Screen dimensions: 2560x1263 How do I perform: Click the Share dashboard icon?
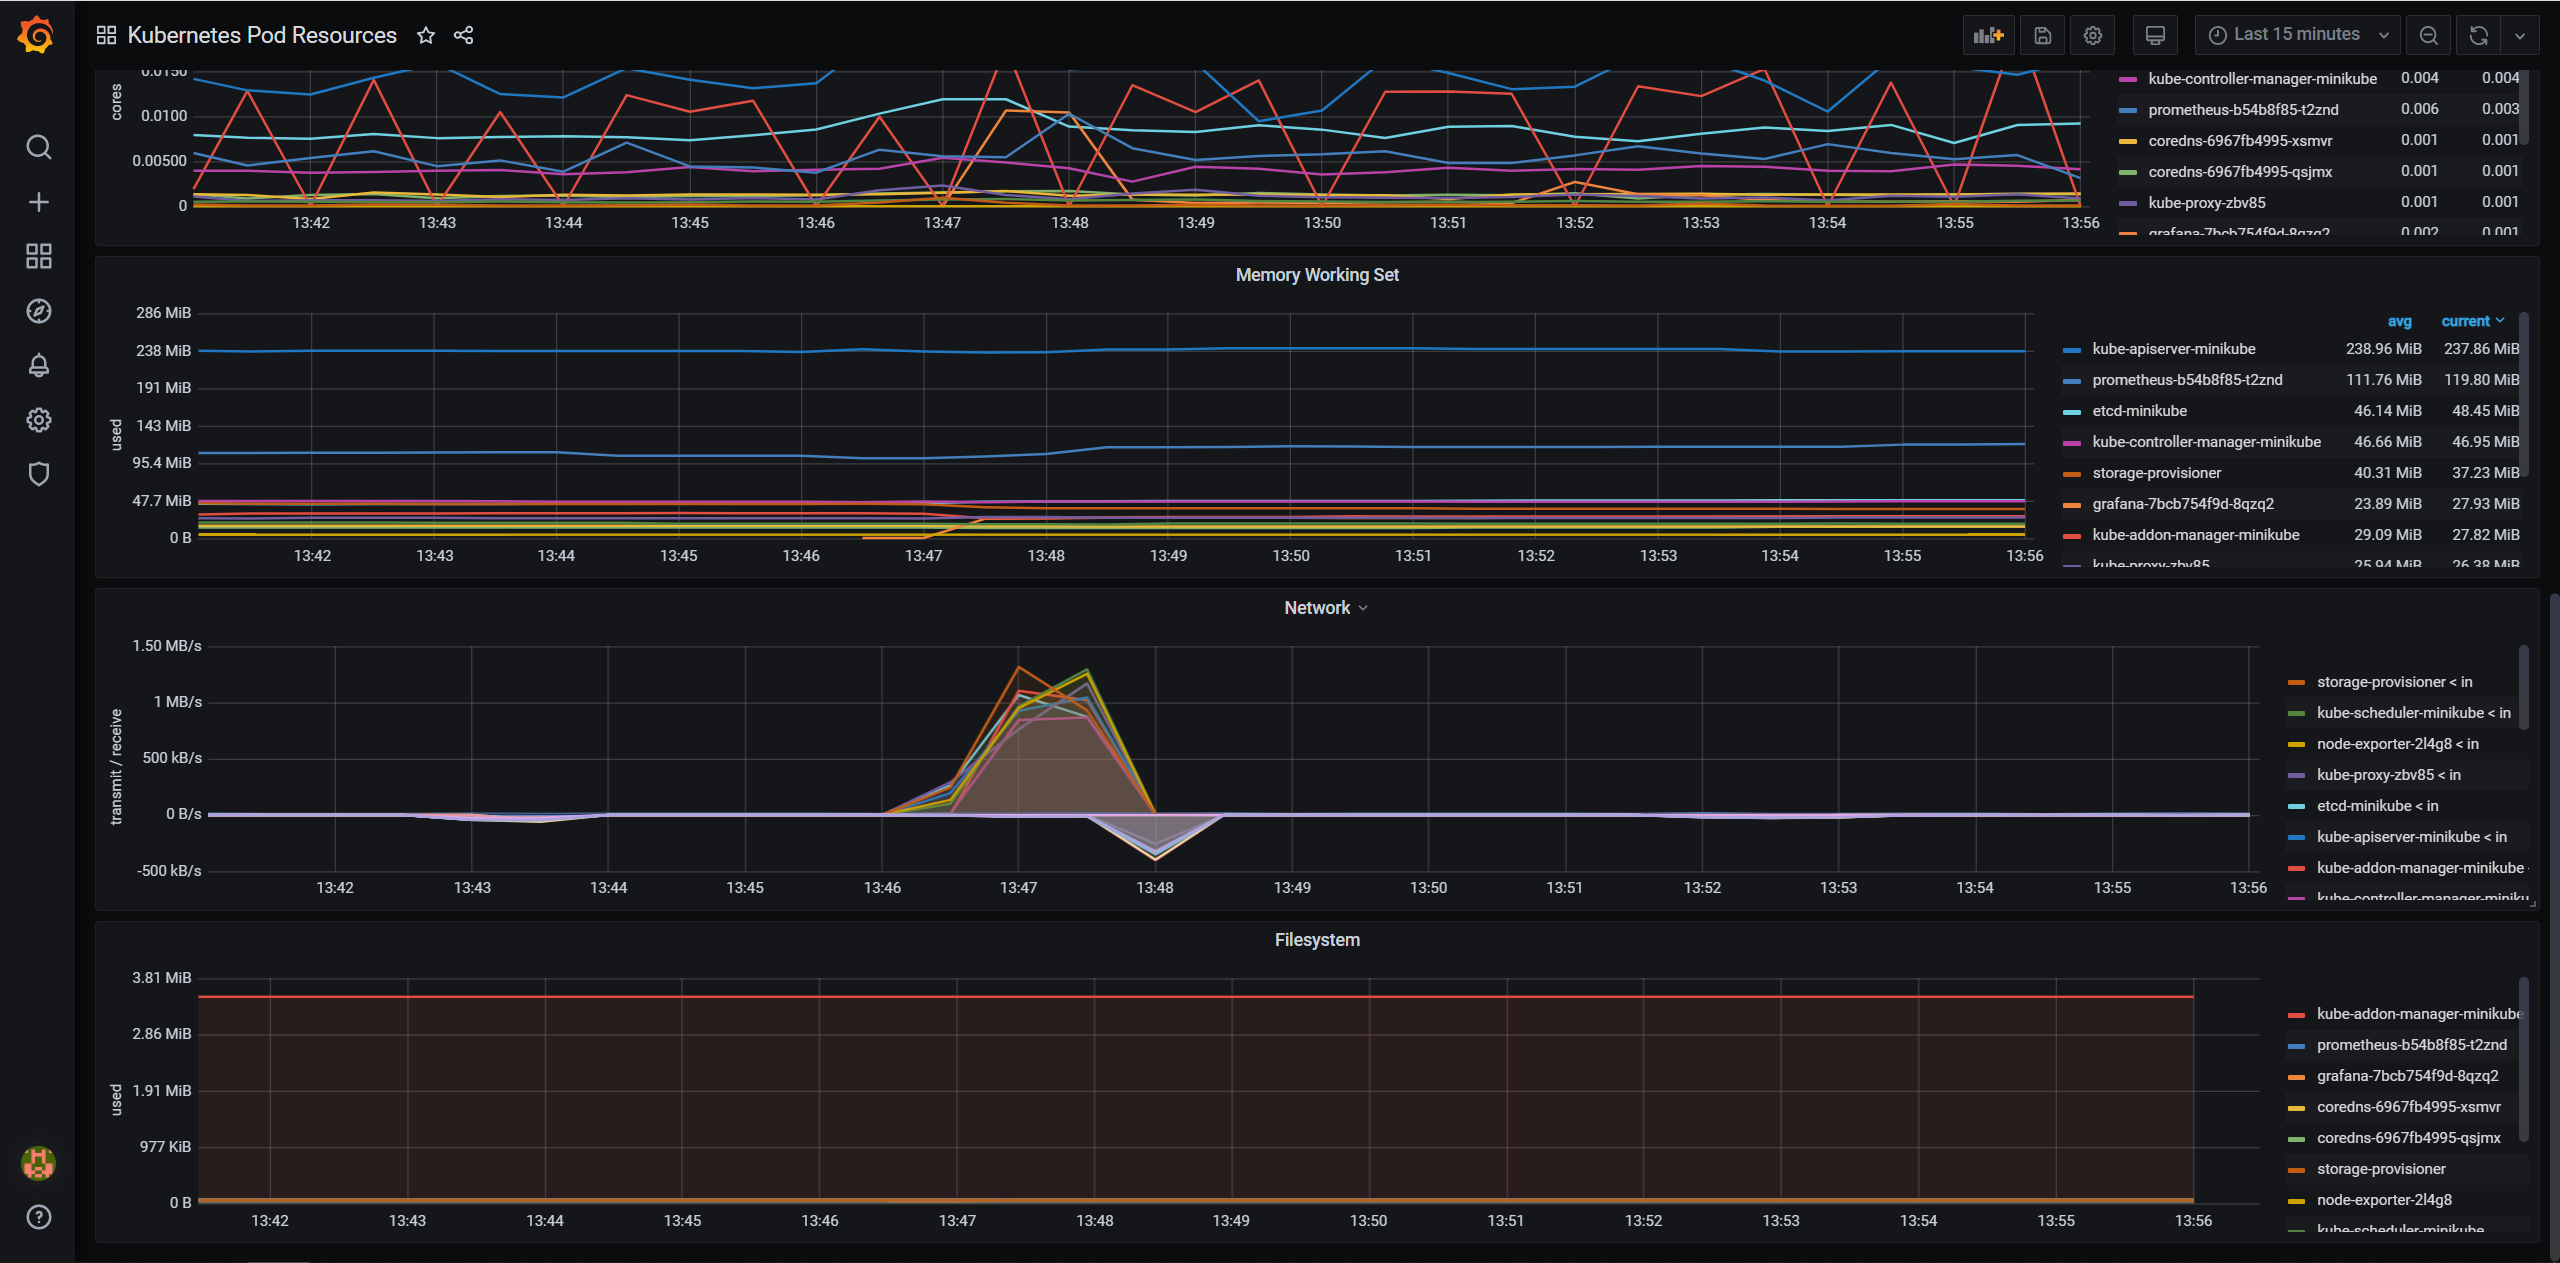click(463, 36)
